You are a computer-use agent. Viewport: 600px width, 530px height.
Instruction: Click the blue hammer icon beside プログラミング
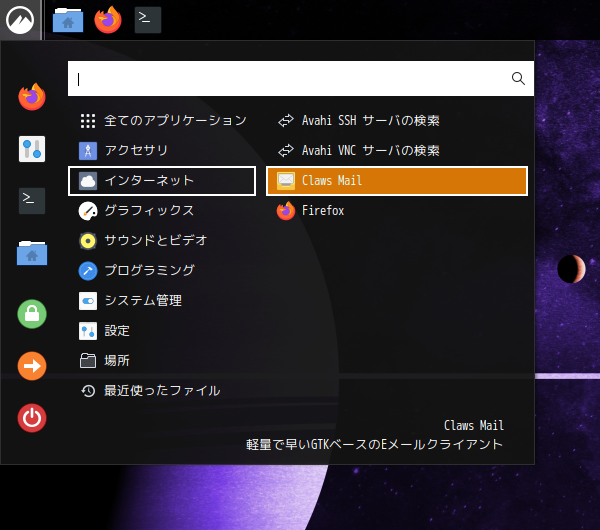point(88,271)
